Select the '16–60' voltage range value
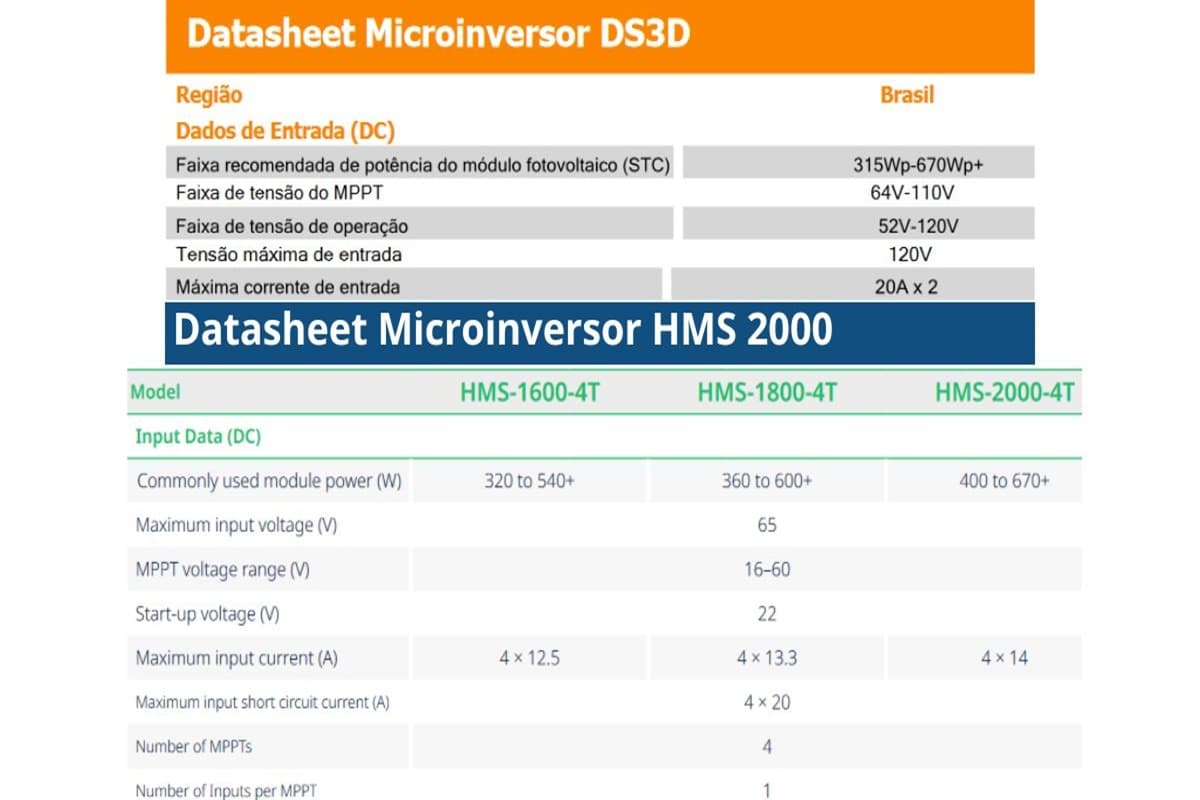This screenshot has width=1200, height=800. 767,570
